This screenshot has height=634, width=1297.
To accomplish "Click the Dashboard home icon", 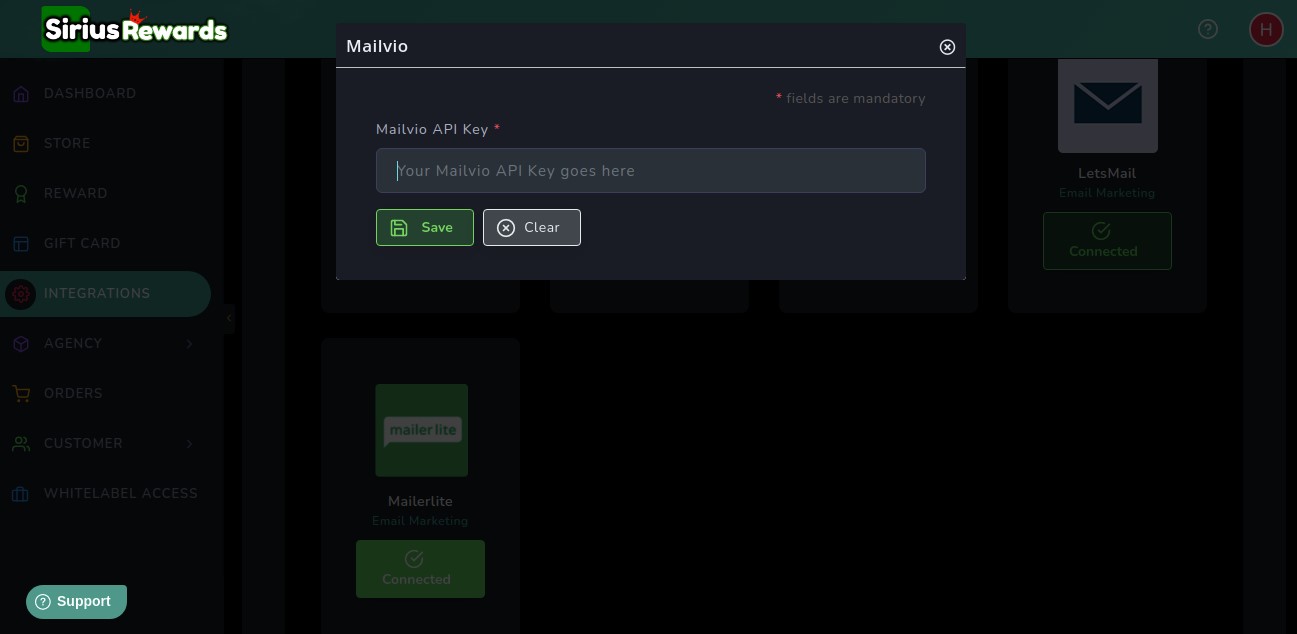I will tap(21, 94).
